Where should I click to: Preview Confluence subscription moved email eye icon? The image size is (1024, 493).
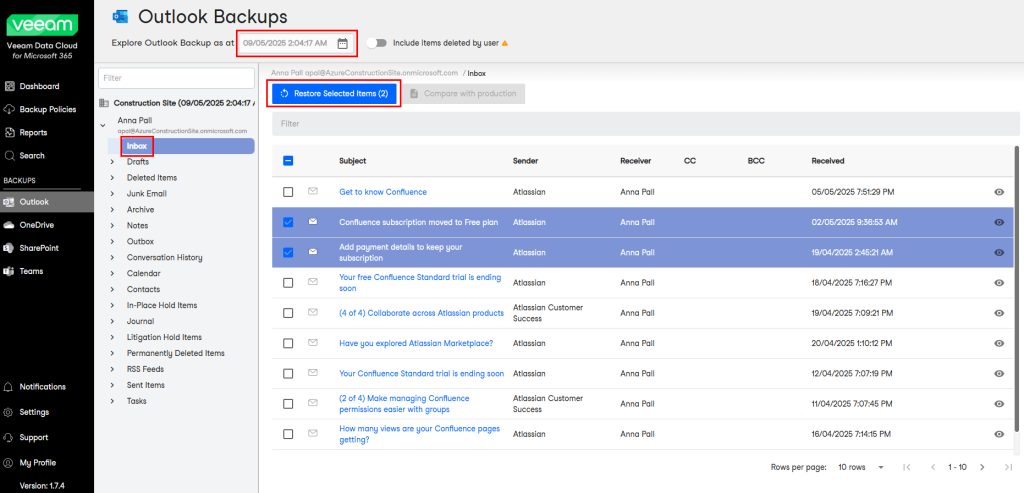[999, 222]
